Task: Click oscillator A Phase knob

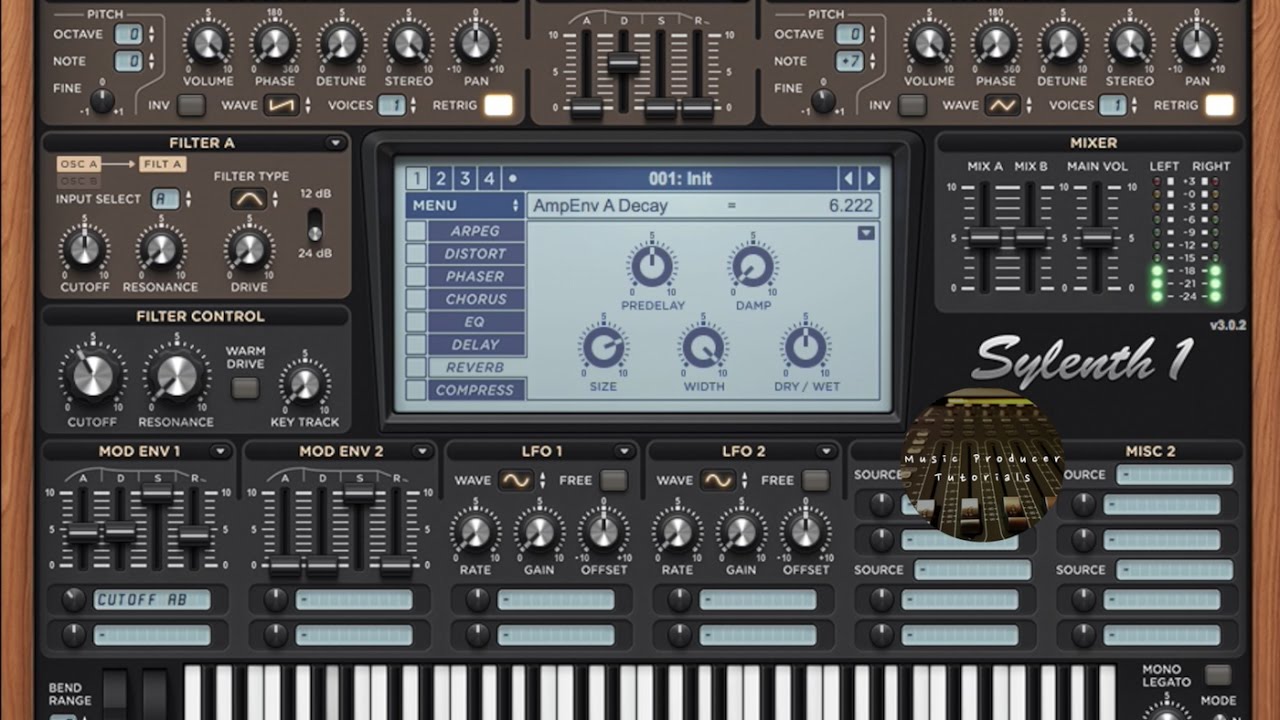Action: (274, 44)
